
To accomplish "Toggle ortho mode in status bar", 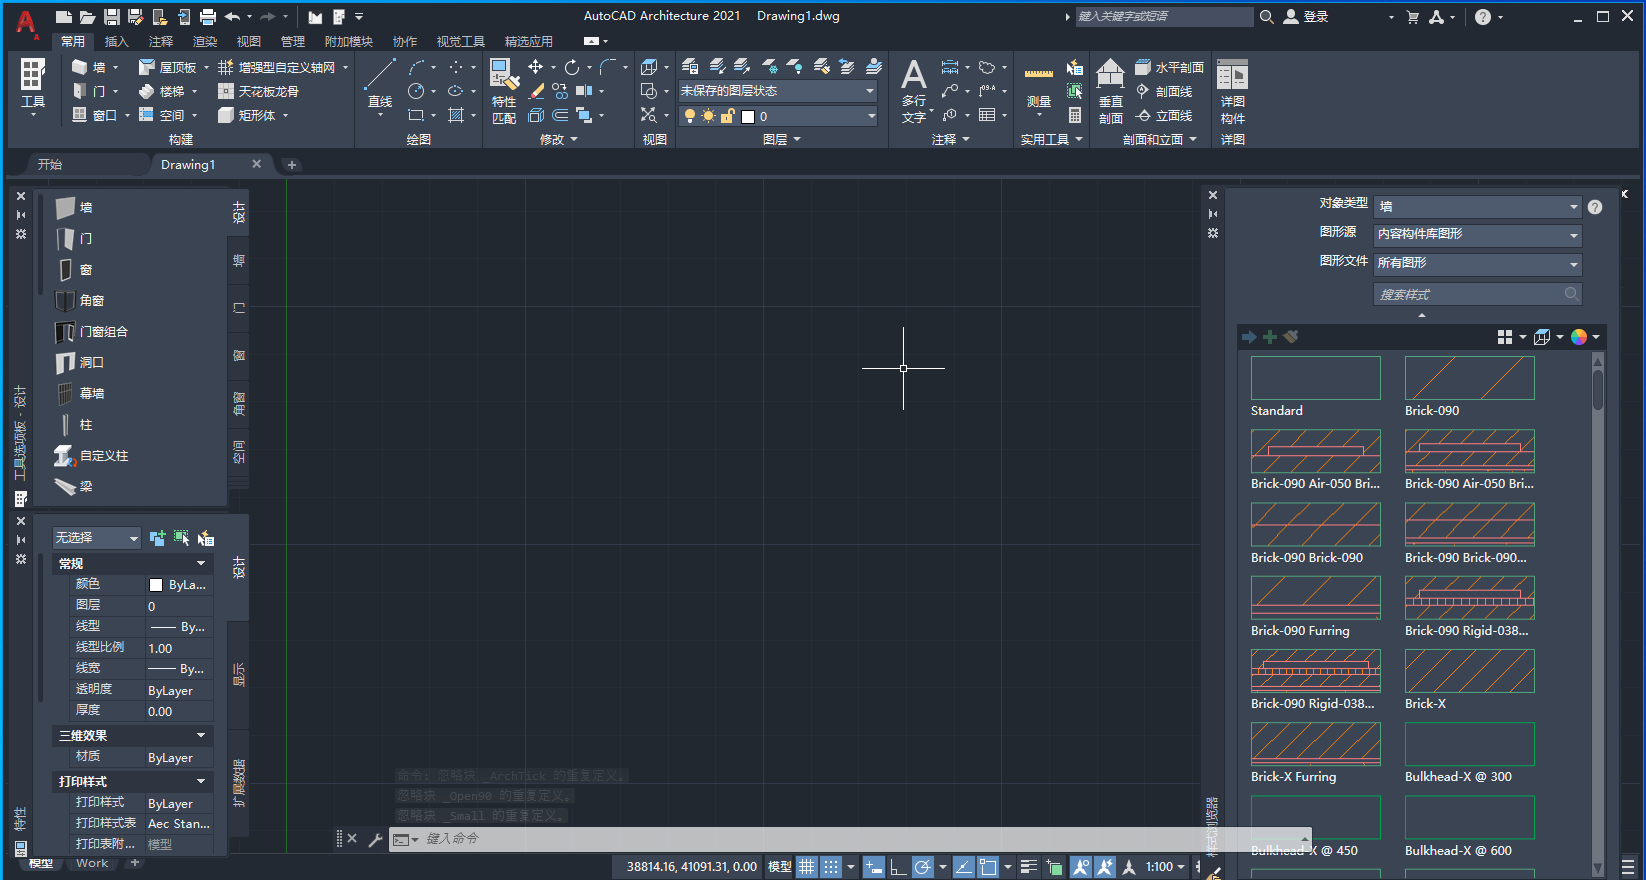I will tap(898, 867).
